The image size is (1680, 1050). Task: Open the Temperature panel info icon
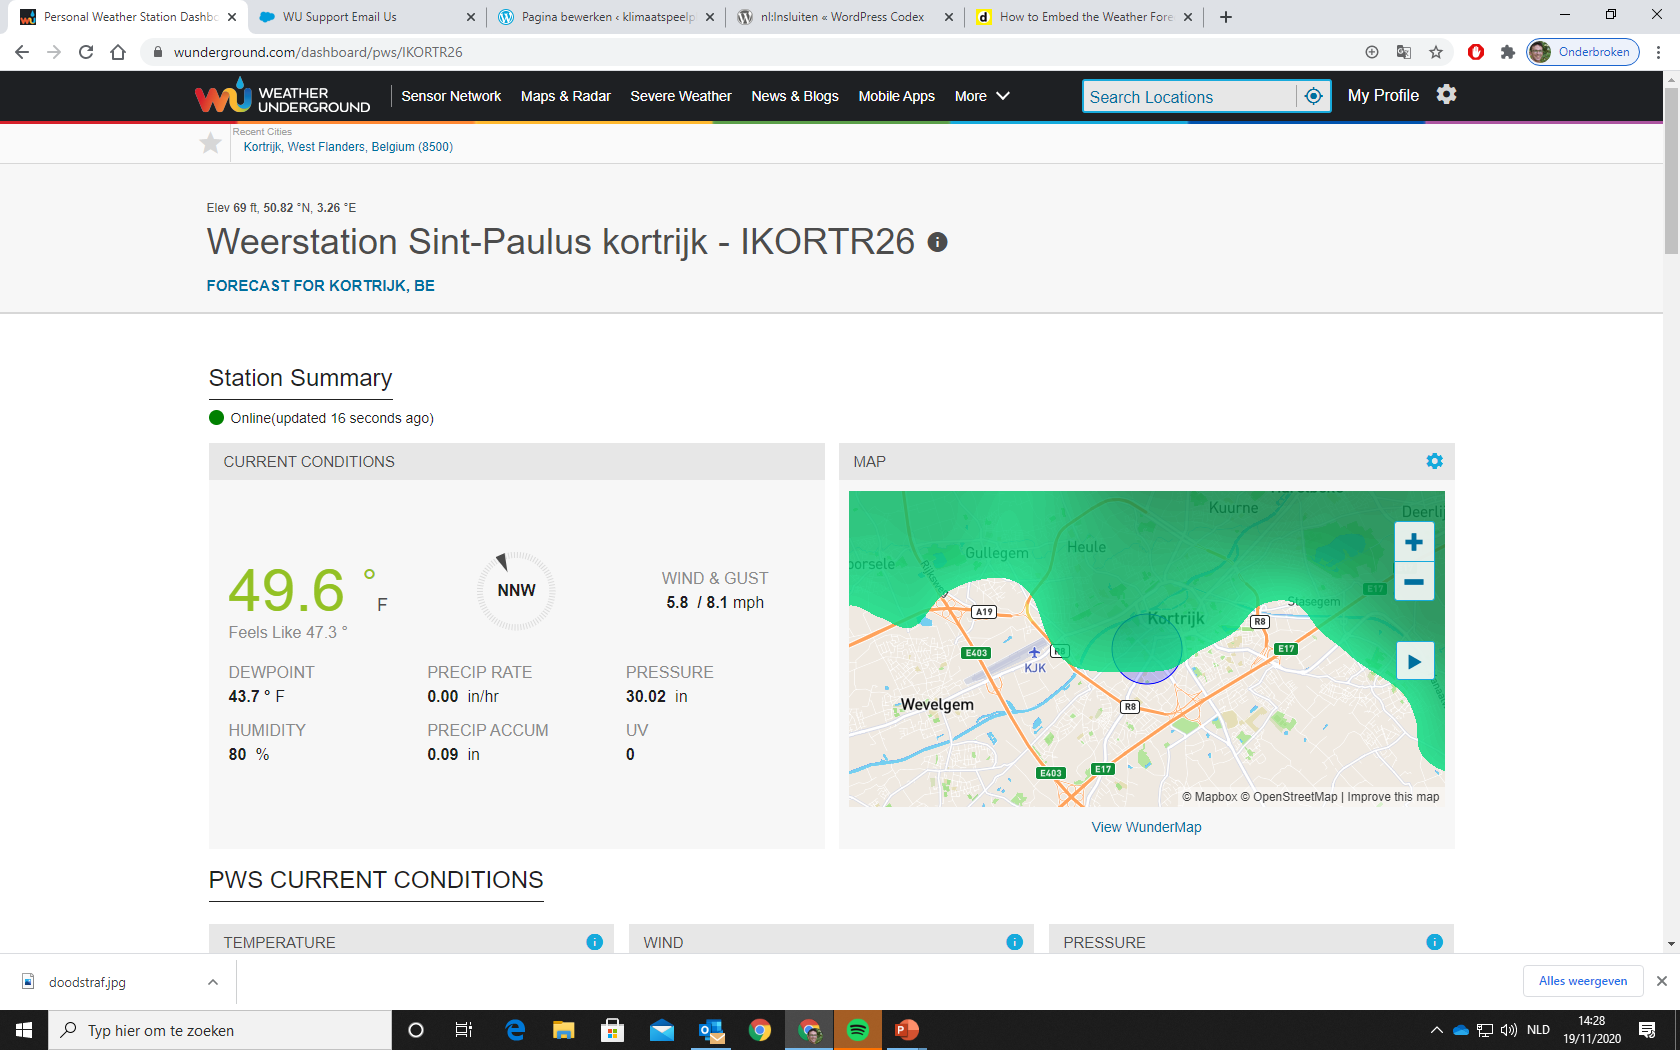(594, 942)
